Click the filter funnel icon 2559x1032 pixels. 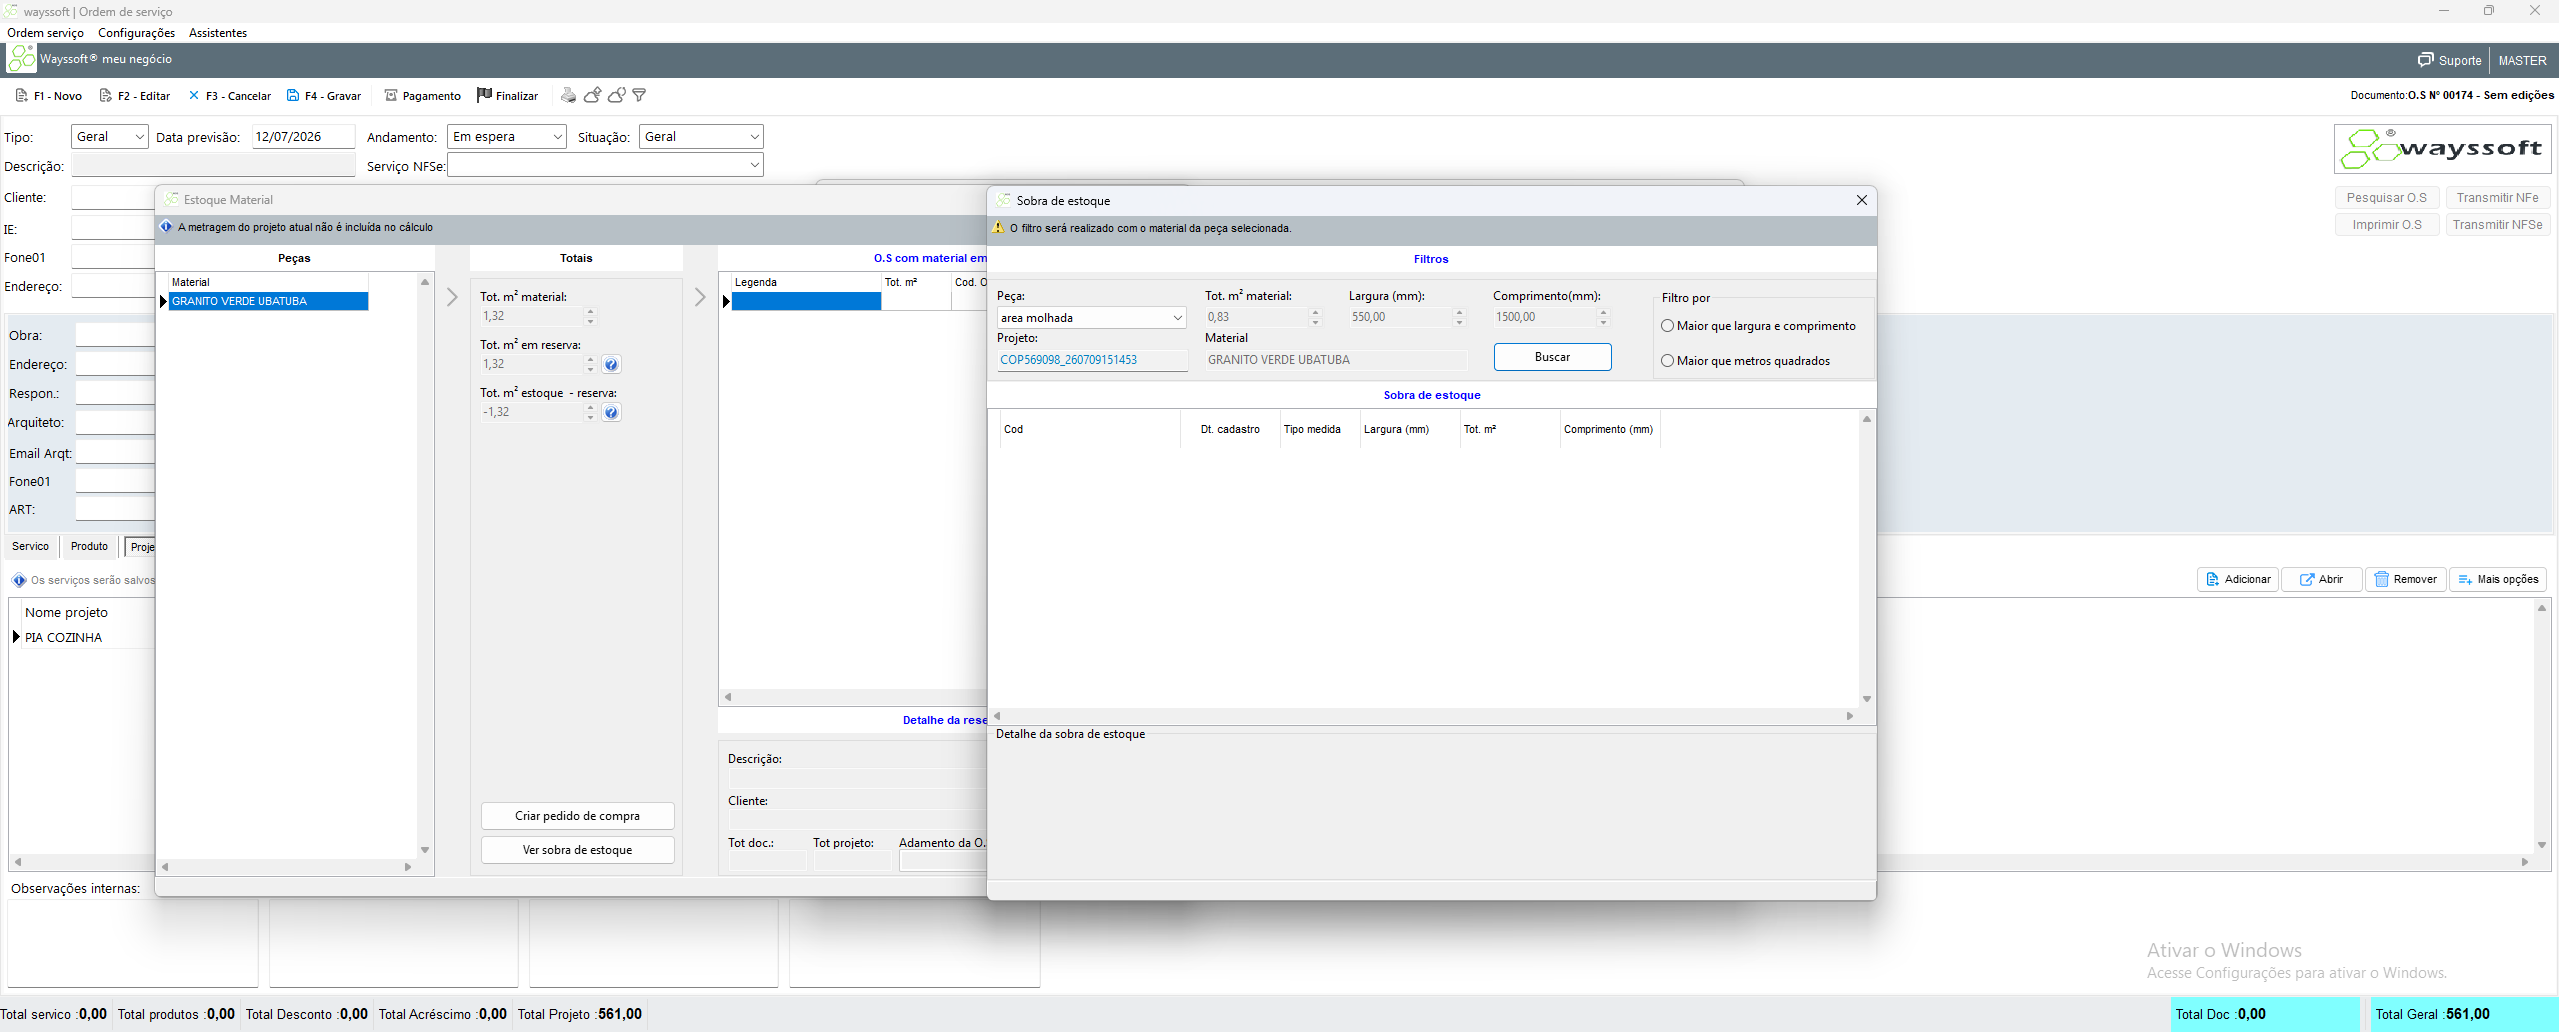[639, 95]
